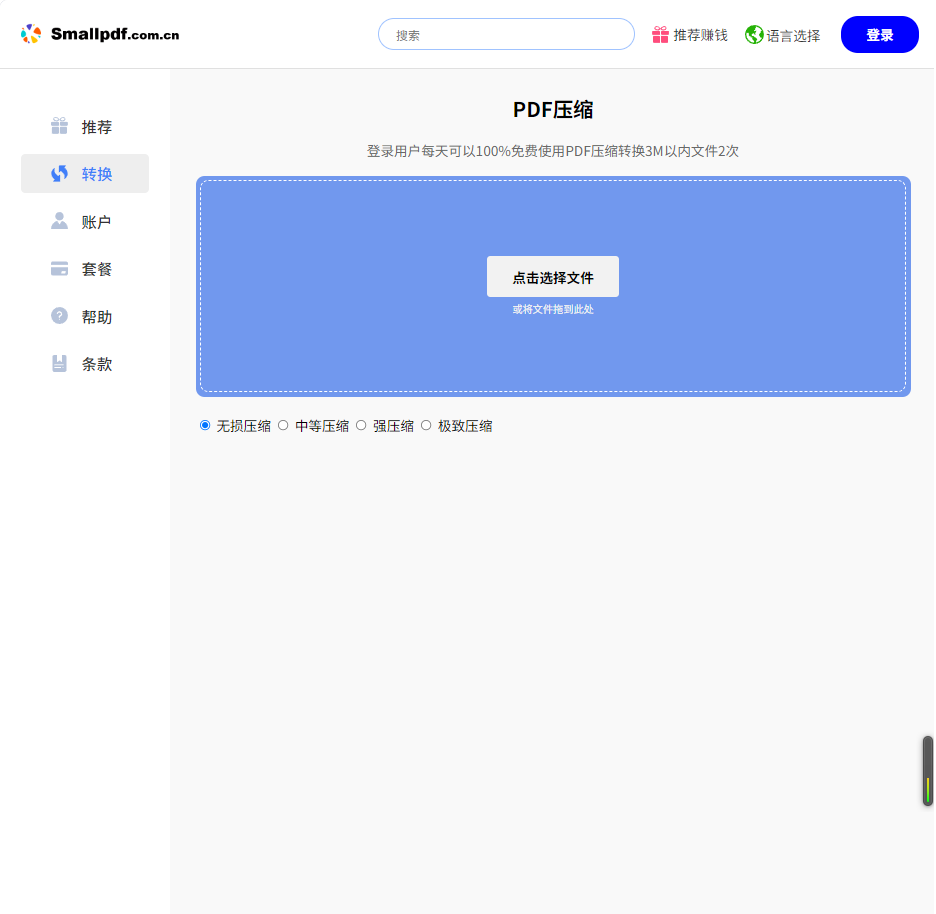Select the 中等压缩 radio button
Screen dimensions: 936x914
pos(283,426)
